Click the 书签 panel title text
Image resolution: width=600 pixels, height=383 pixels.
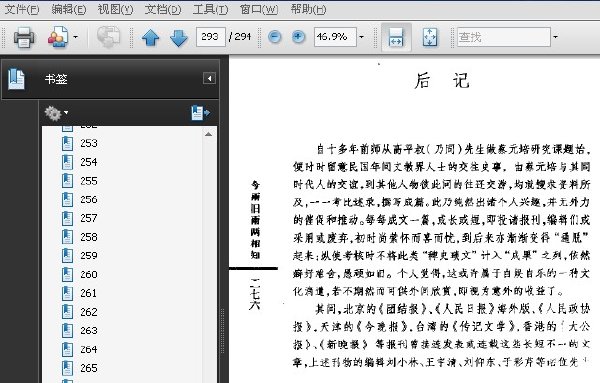(56, 79)
